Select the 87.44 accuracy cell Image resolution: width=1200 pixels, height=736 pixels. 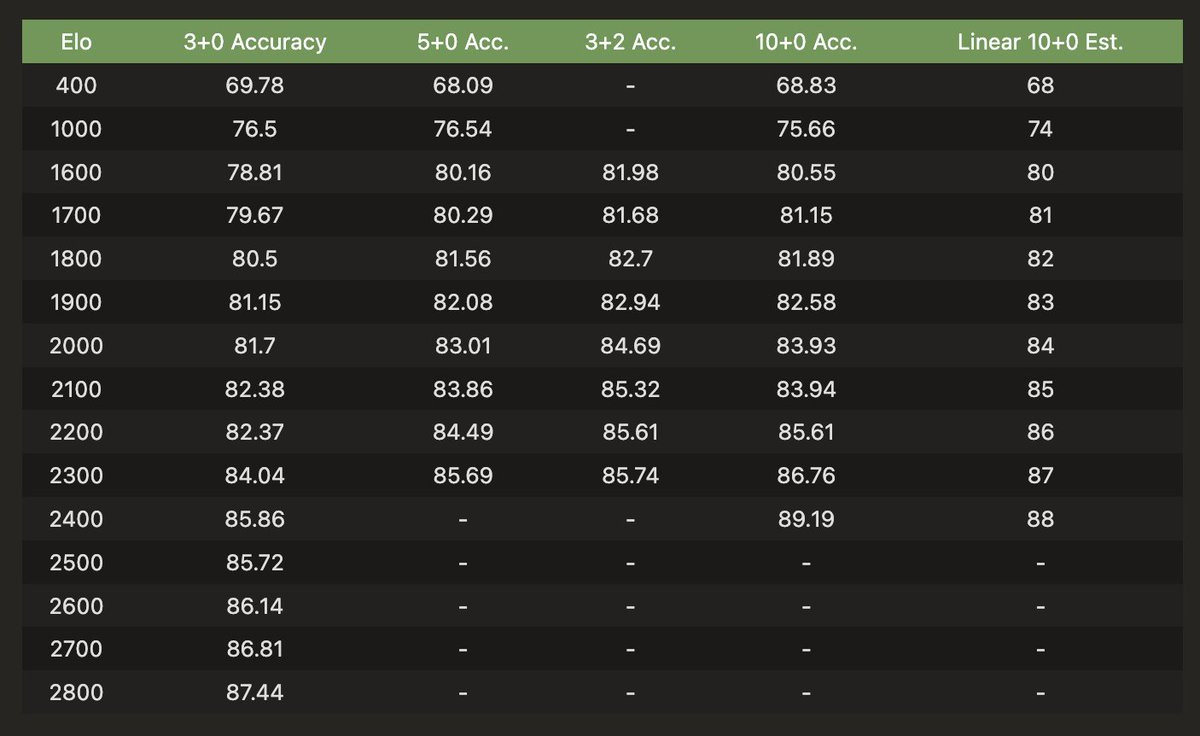tap(255, 692)
